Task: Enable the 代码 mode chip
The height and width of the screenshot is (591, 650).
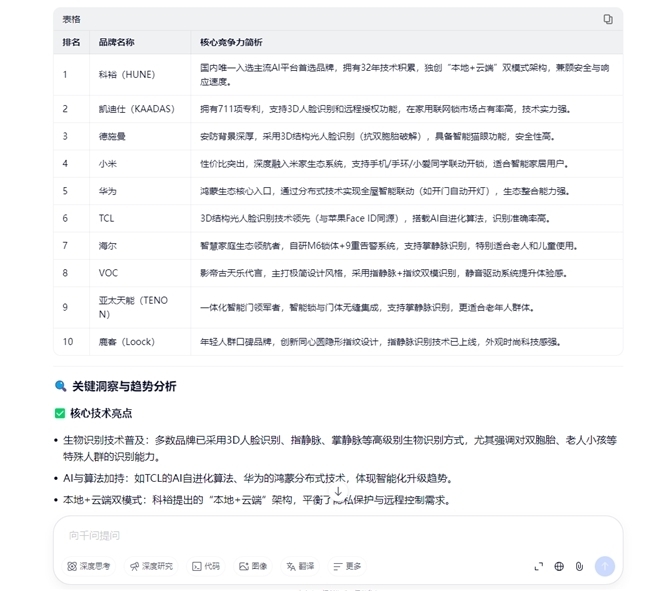Action: (x=206, y=566)
